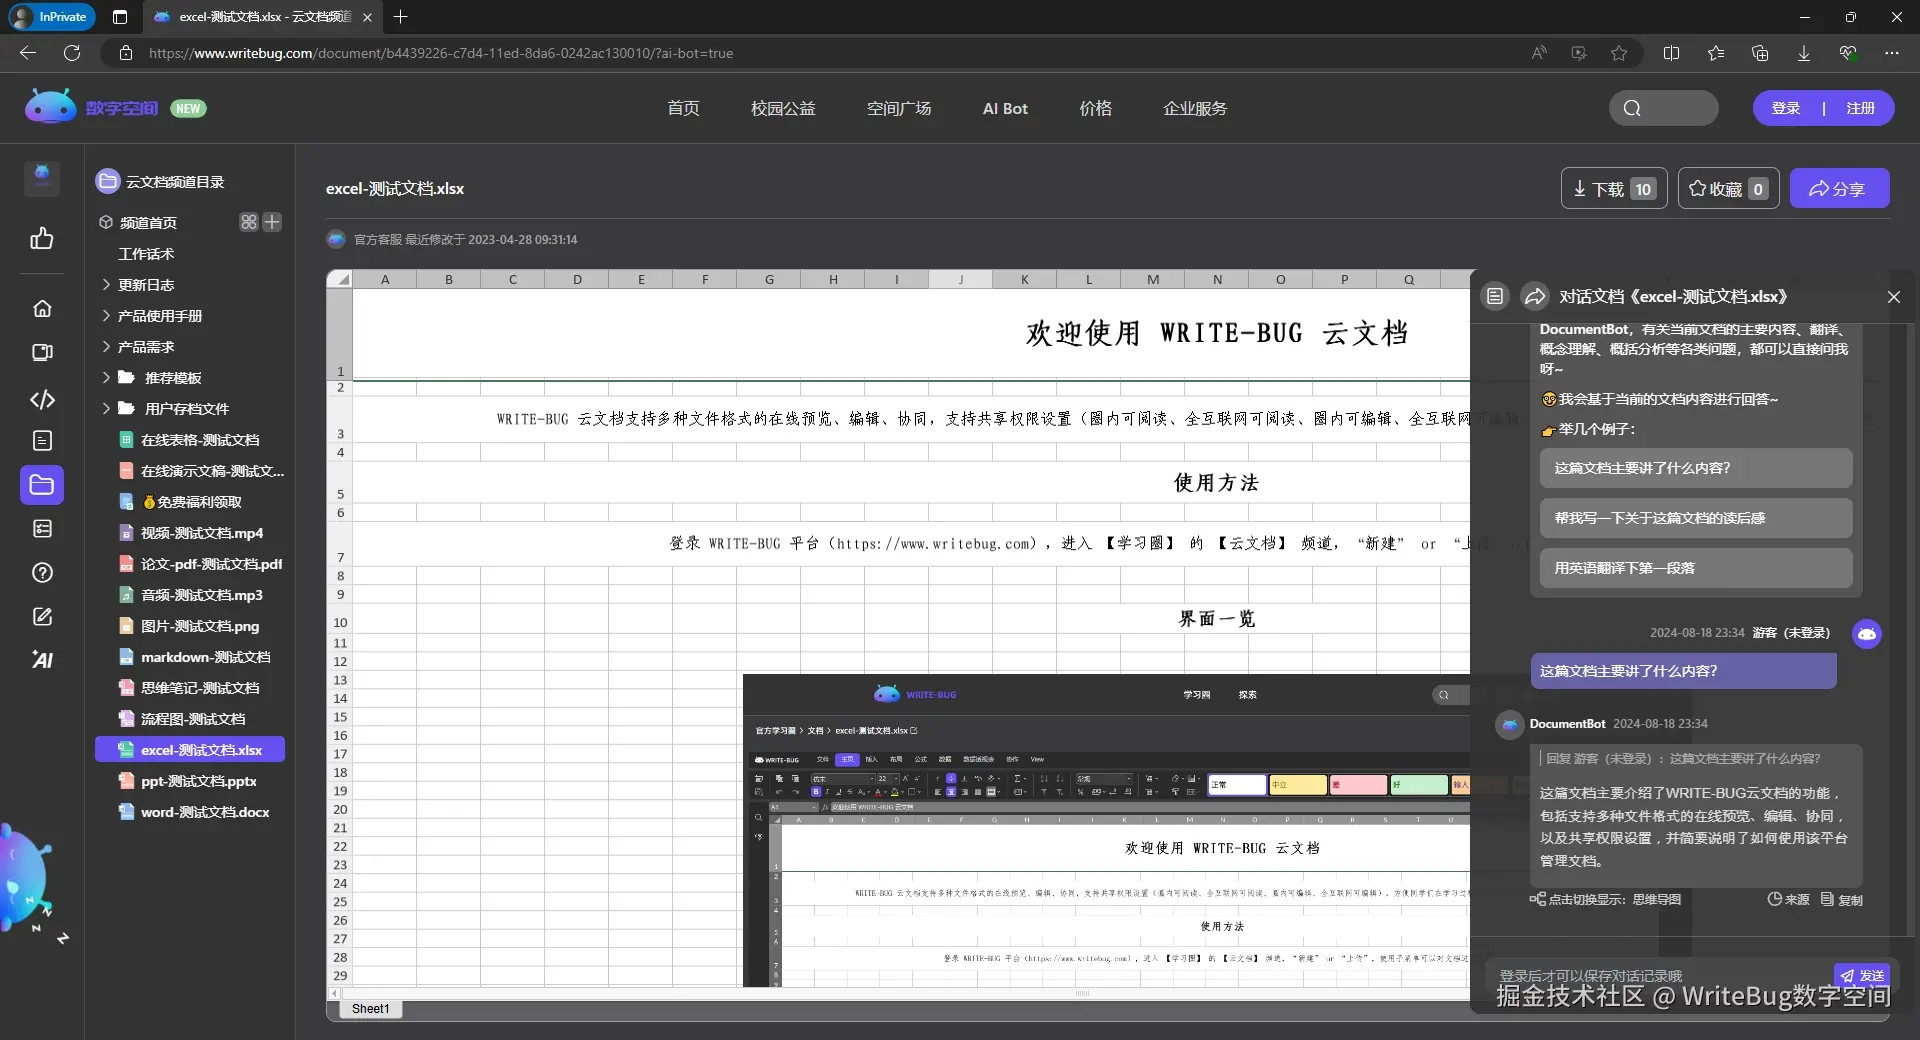Click the document summary icon in chat header

pyautogui.click(x=1495, y=296)
